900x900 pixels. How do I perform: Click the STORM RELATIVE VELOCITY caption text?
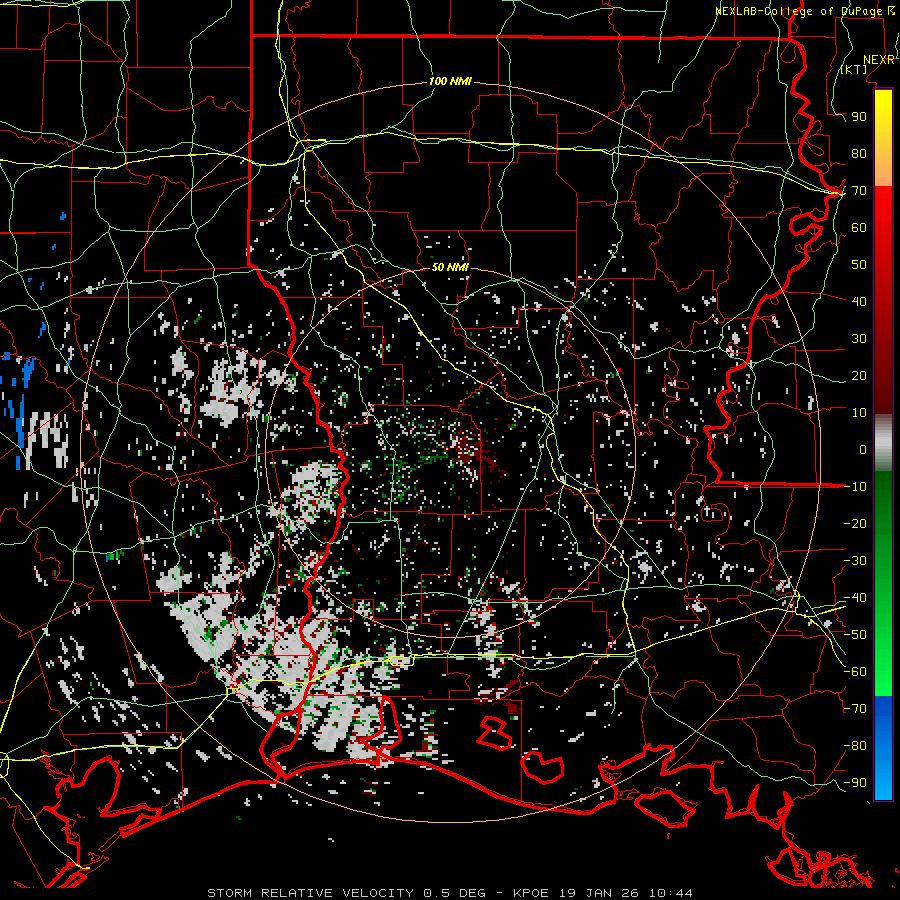[310, 893]
